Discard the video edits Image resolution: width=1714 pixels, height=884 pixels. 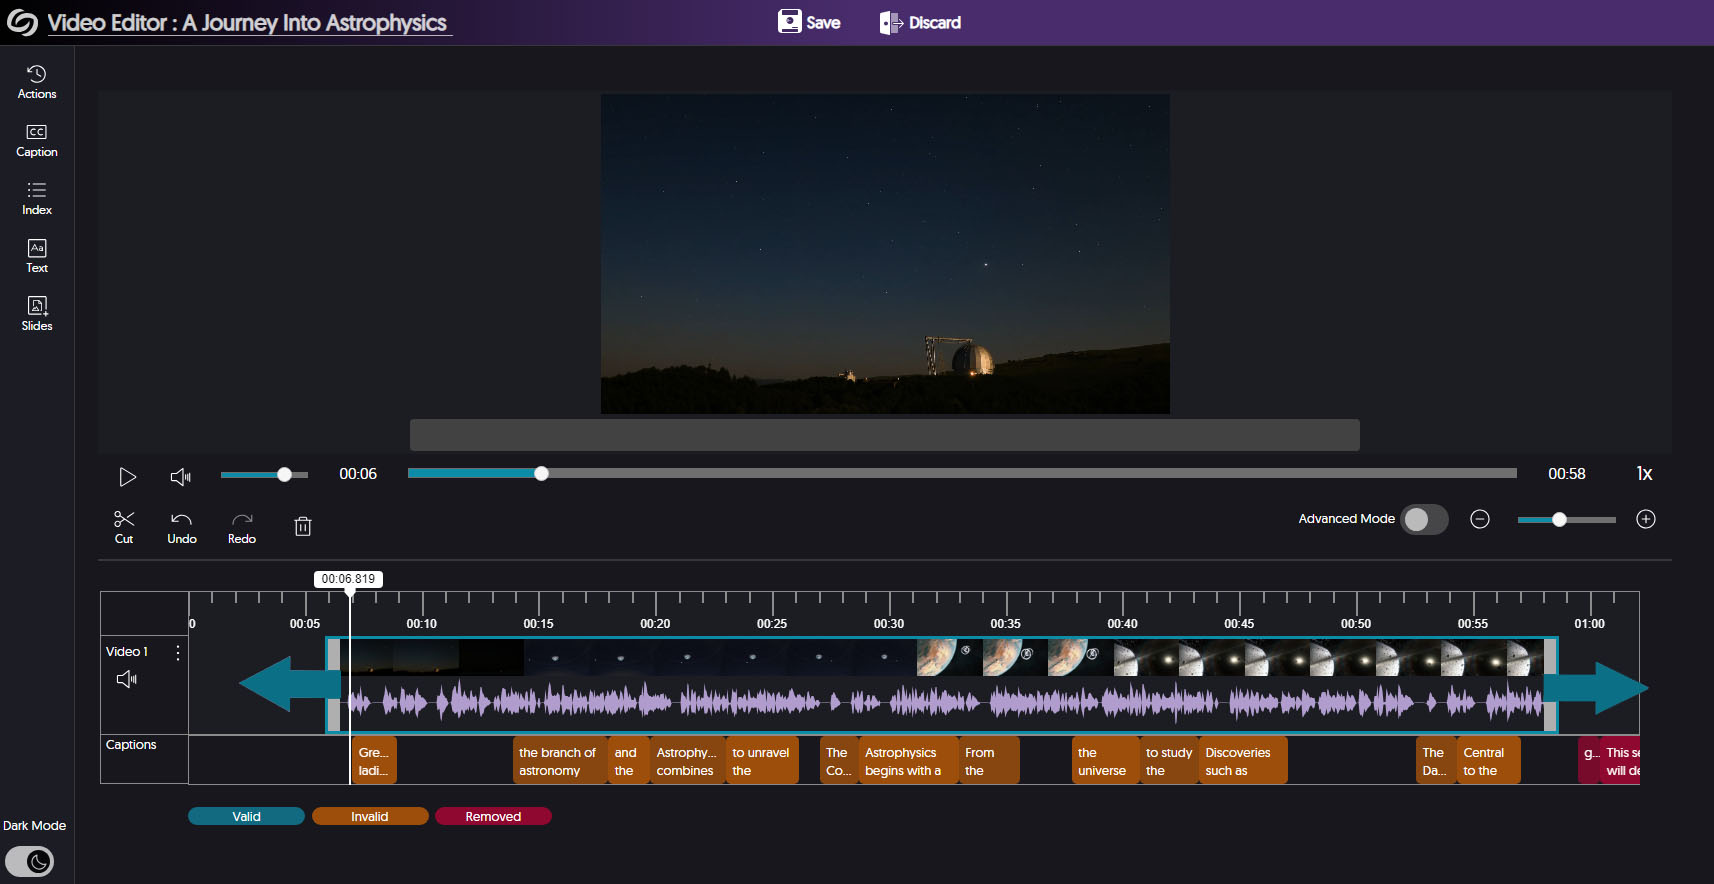click(x=920, y=22)
